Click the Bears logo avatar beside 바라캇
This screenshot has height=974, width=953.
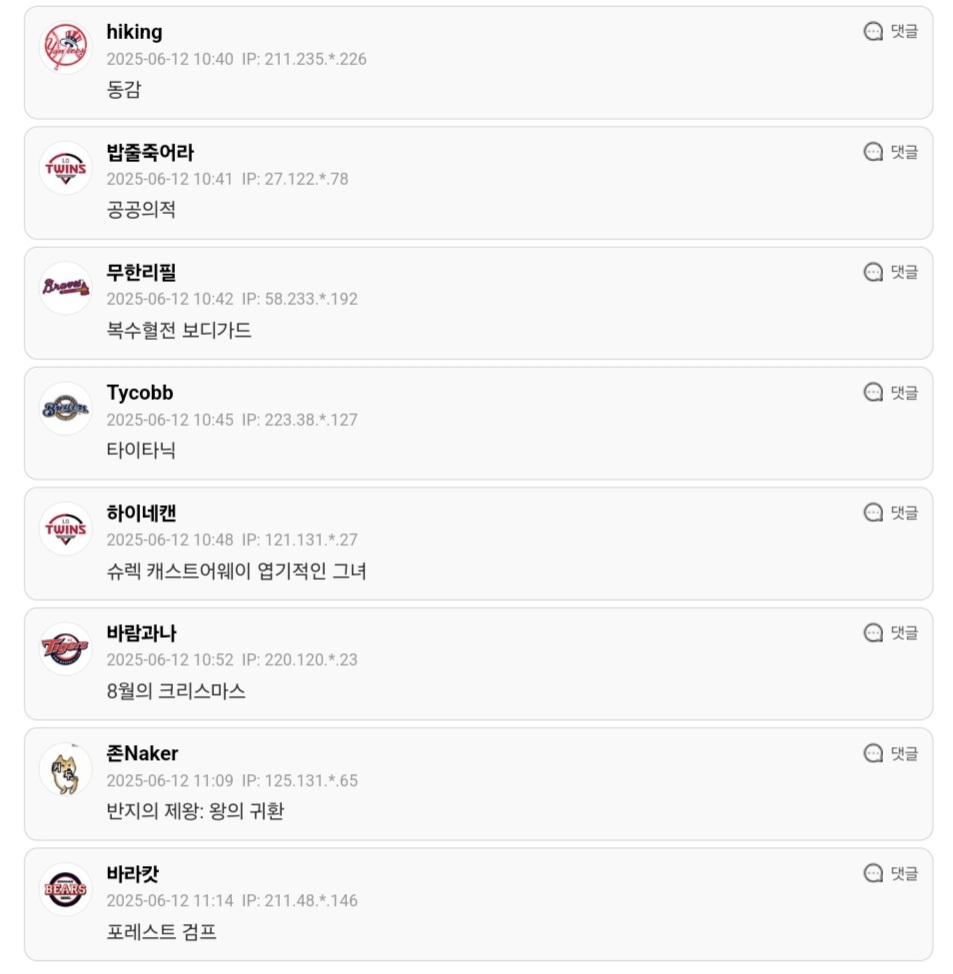coord(65,889)
